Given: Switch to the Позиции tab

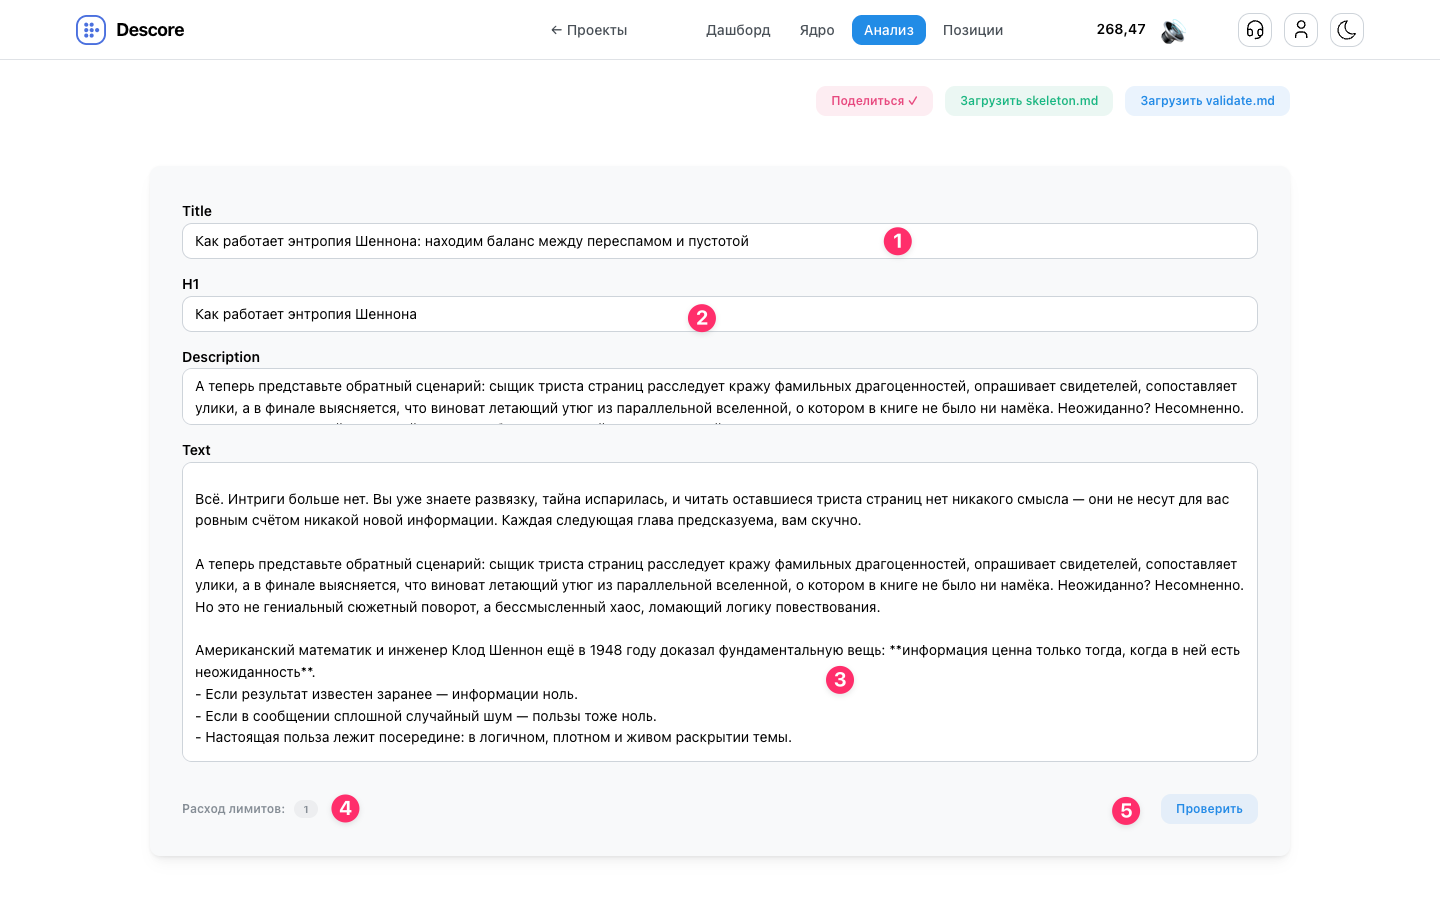Looking at the screenshot, I should coord(973,30).
